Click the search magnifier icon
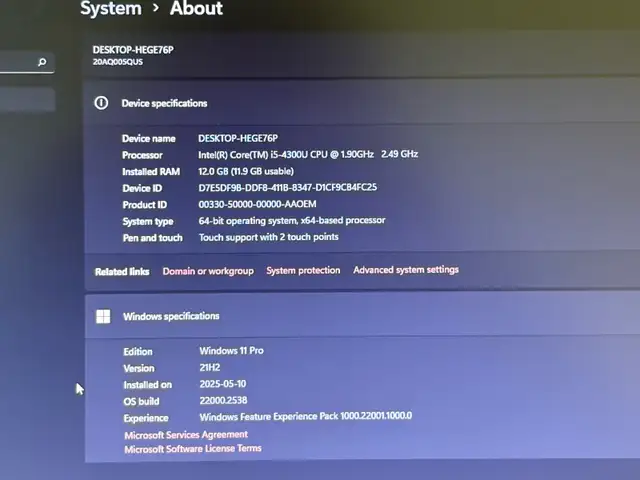Viewport: 640px width, 480px height. [x=42, y=62]
